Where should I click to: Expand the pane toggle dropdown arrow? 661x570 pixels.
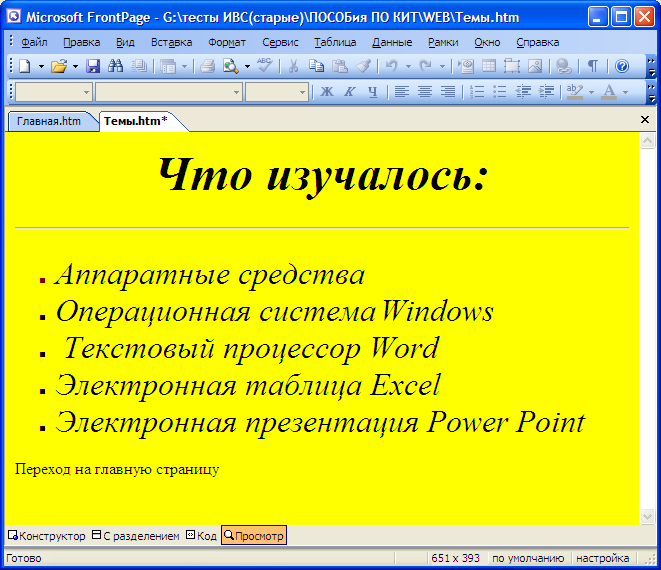click(x=184, y=66)
